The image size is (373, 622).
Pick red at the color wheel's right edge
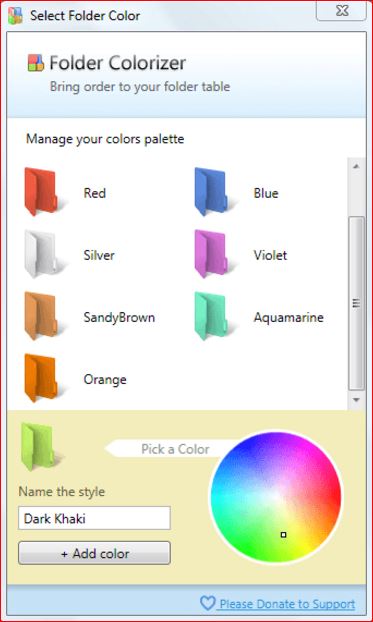(x=336, y=497)
